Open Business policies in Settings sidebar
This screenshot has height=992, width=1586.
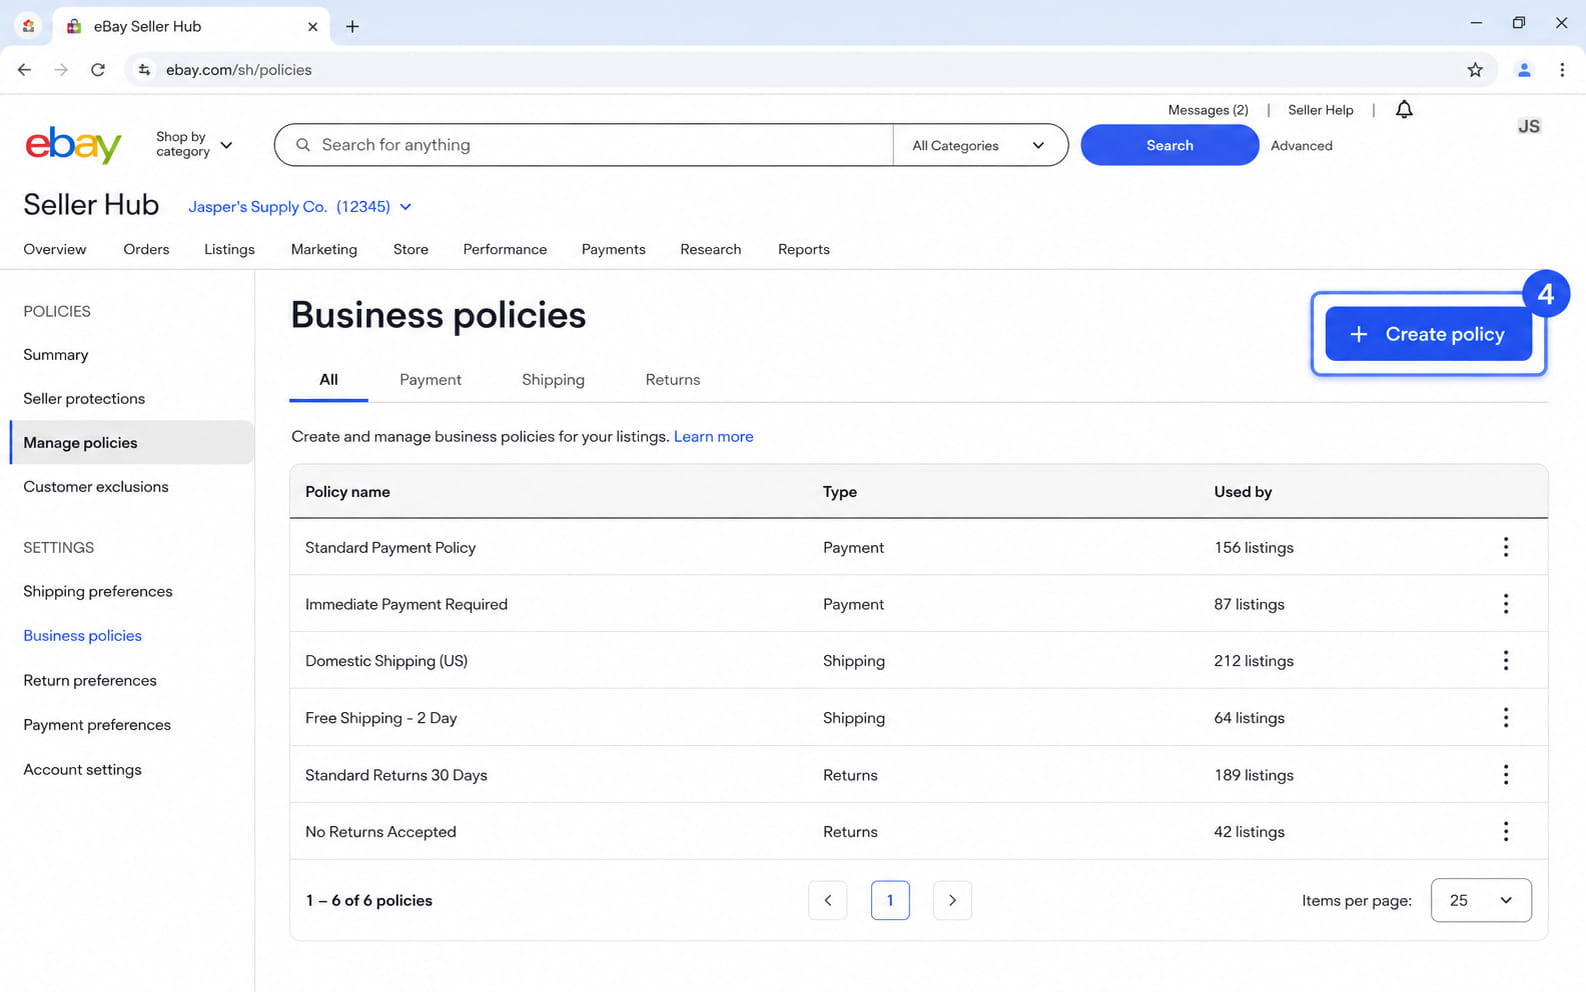pos(82,636)
